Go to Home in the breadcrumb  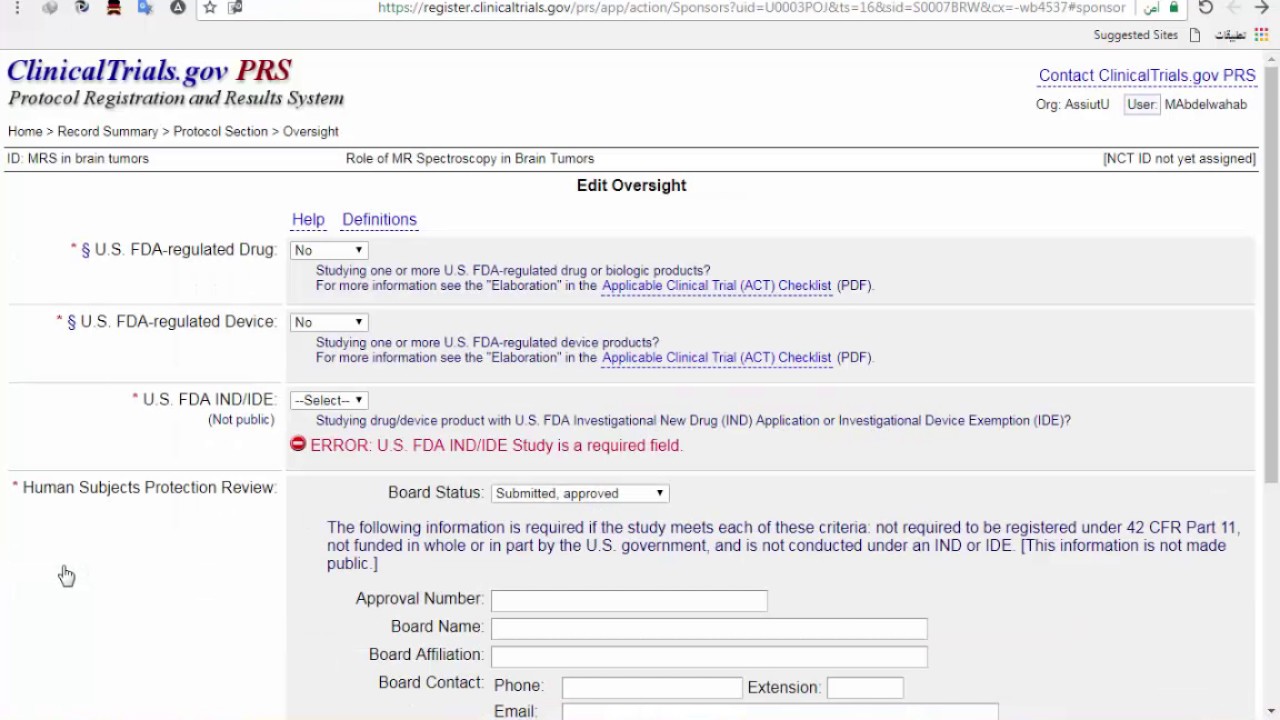pos(25,131)
